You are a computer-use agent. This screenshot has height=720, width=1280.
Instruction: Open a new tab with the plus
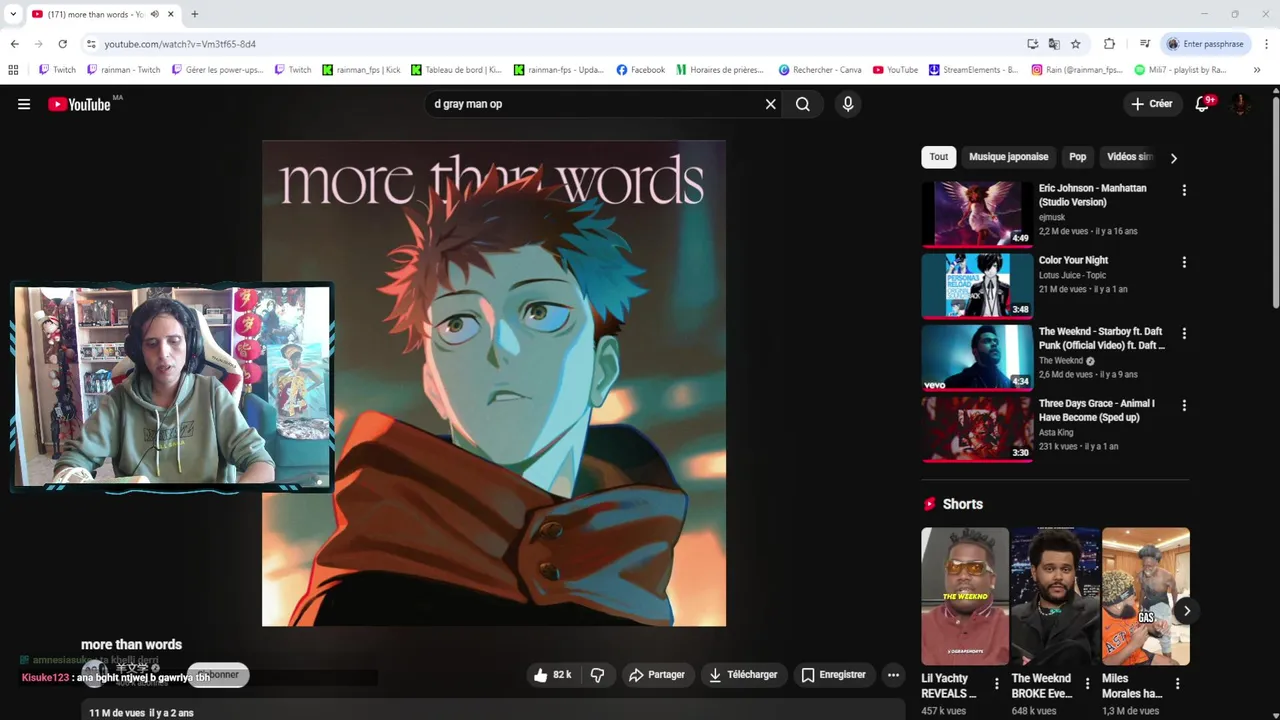[194, 14]
